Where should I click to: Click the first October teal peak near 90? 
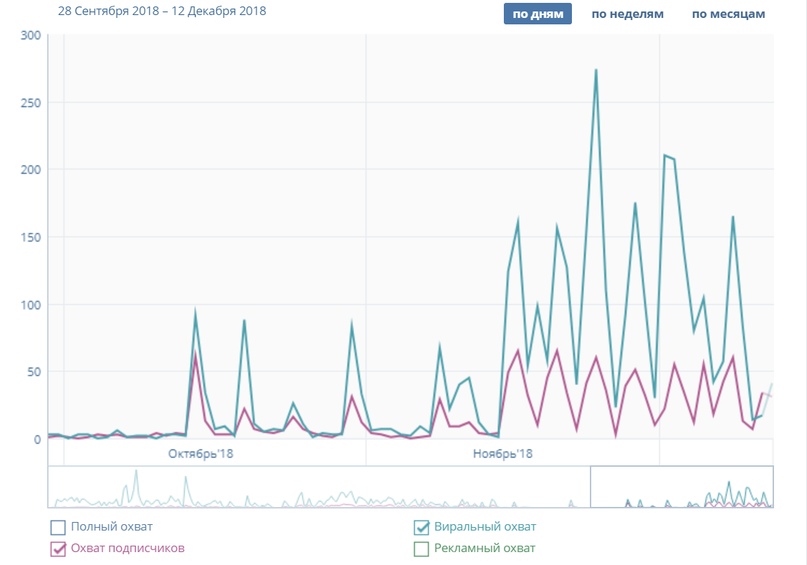pos(196,315)
